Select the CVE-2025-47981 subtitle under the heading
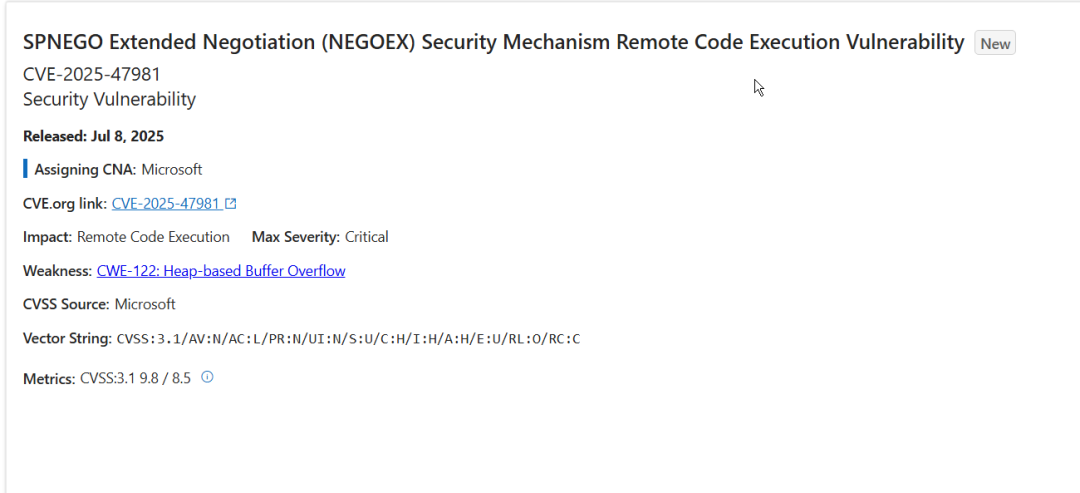The width and height of the screenshot is (1080, 493). click(92, 74)
